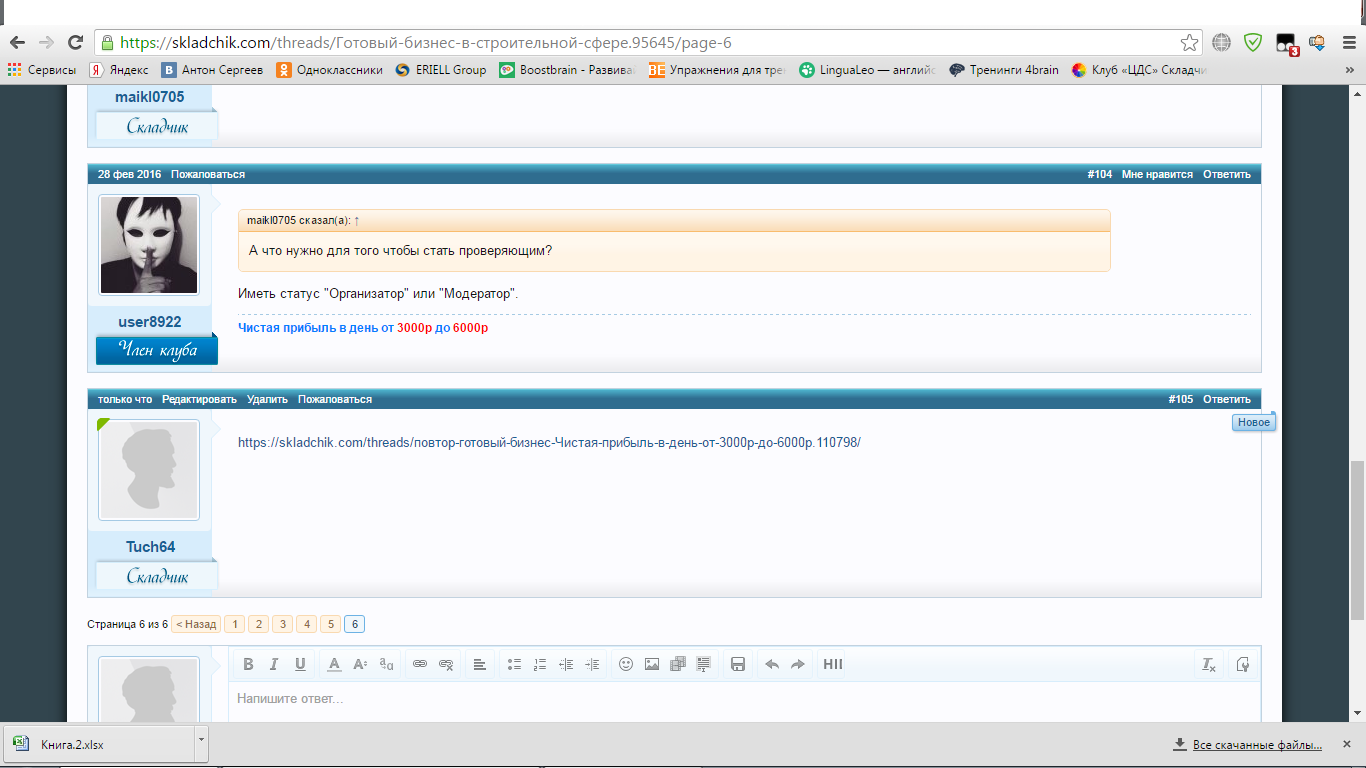The height and width of the screenshot is (768, 1366).
Task: Apply underline formatting in reply editor
Action: [300, 664]
